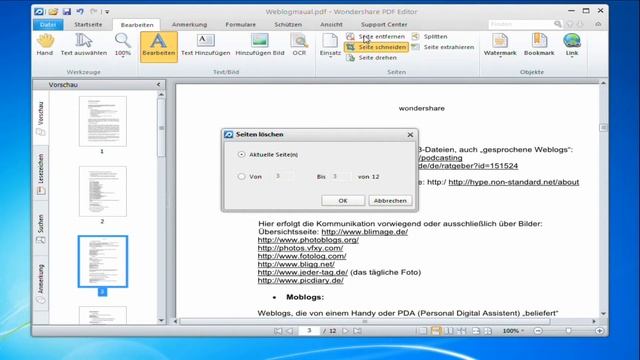
Task: Open the Watermark tool
Action: coord(500,45)
